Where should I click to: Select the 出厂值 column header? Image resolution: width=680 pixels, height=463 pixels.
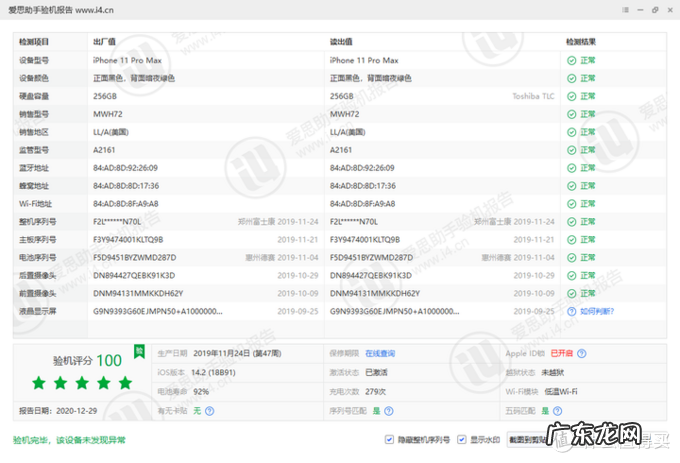click(104, 42)
